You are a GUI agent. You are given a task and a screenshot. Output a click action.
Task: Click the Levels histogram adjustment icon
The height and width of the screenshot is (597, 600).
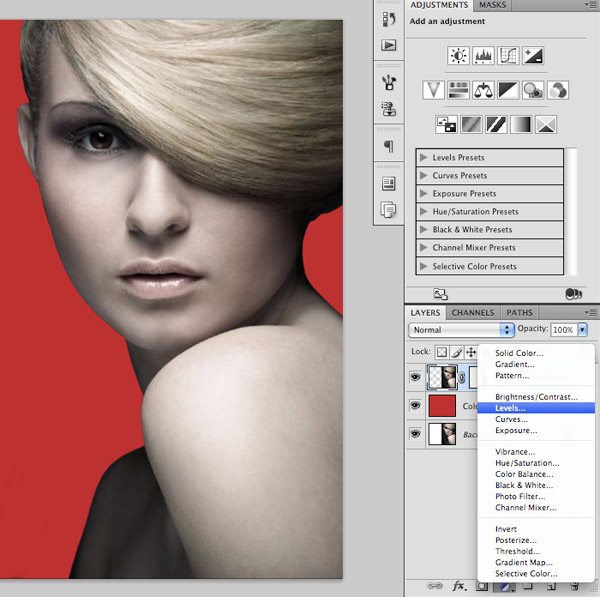click(x=483, y=56)
